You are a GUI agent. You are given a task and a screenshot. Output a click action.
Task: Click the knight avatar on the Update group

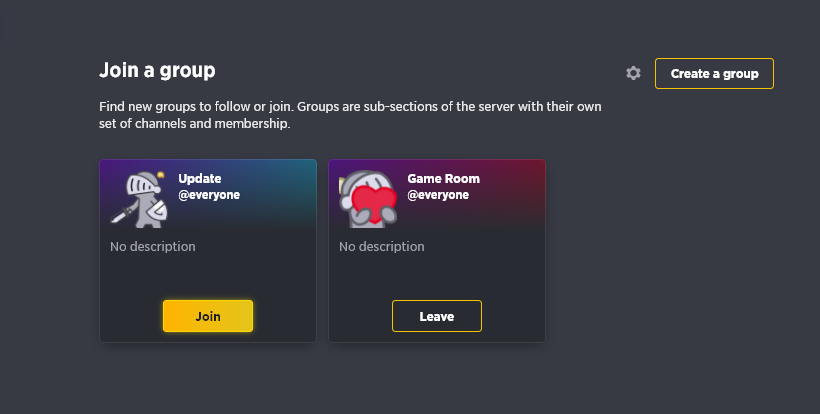pos(139,199)
